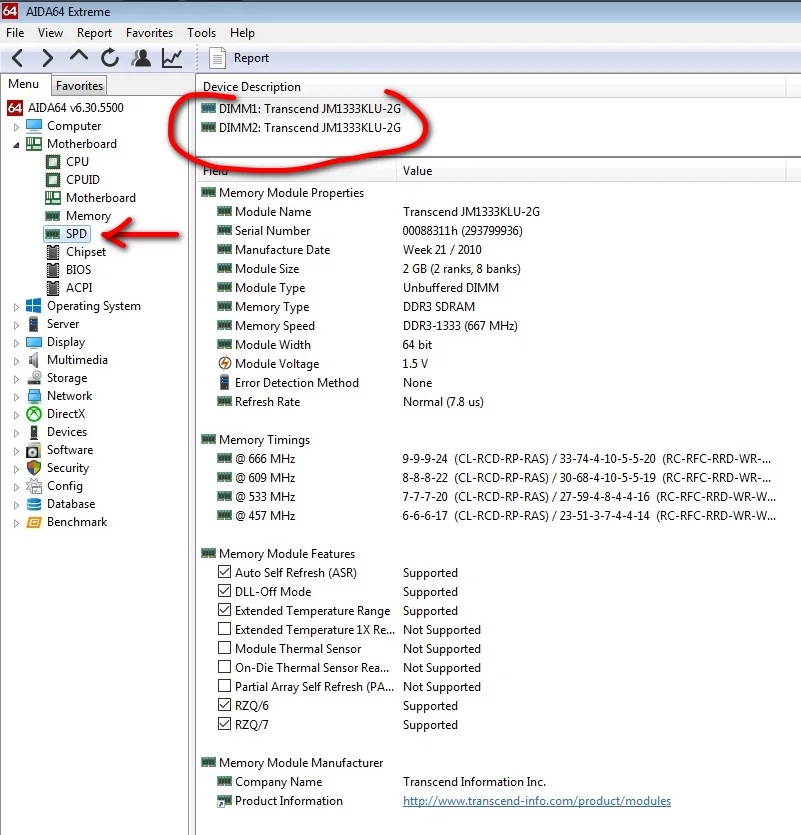Switch to the Favorites panel tab

(x=79, y=86)
